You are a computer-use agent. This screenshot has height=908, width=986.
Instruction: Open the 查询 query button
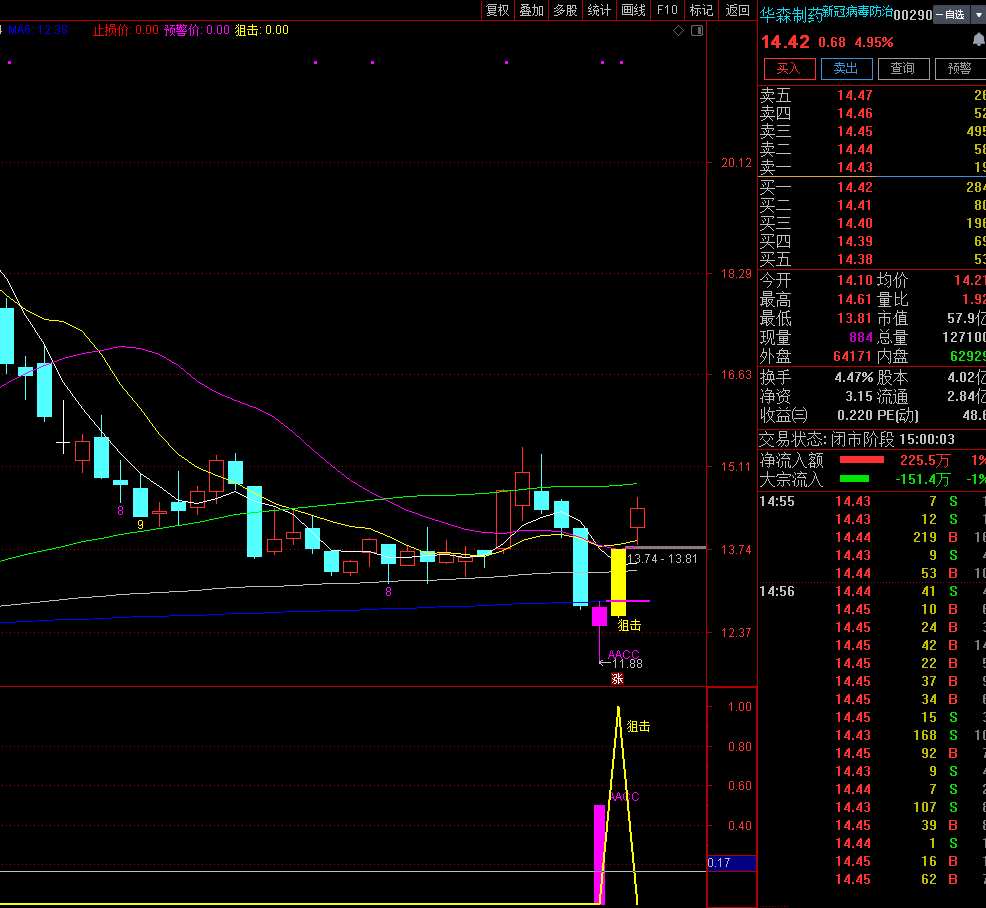[x=903, y=69]
